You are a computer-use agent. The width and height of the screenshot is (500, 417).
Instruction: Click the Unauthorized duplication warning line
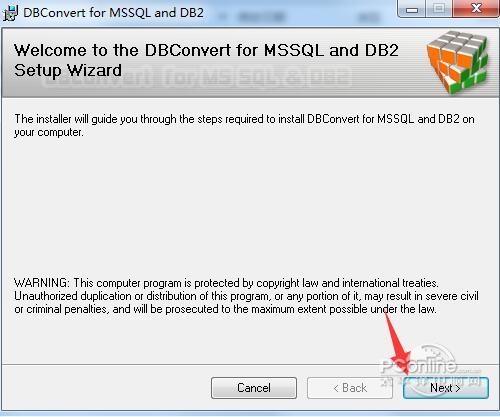point(246,296)
